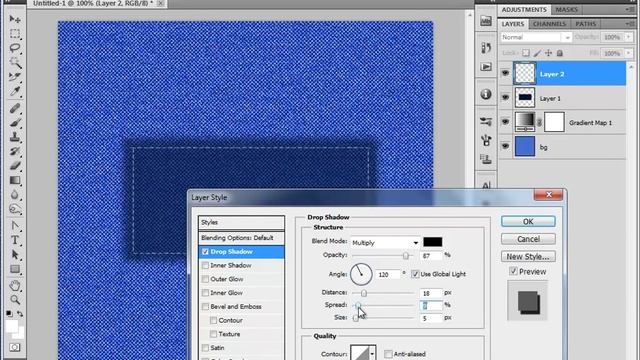
Task: Hide the bg layer visibility
Action: (505, 146)
